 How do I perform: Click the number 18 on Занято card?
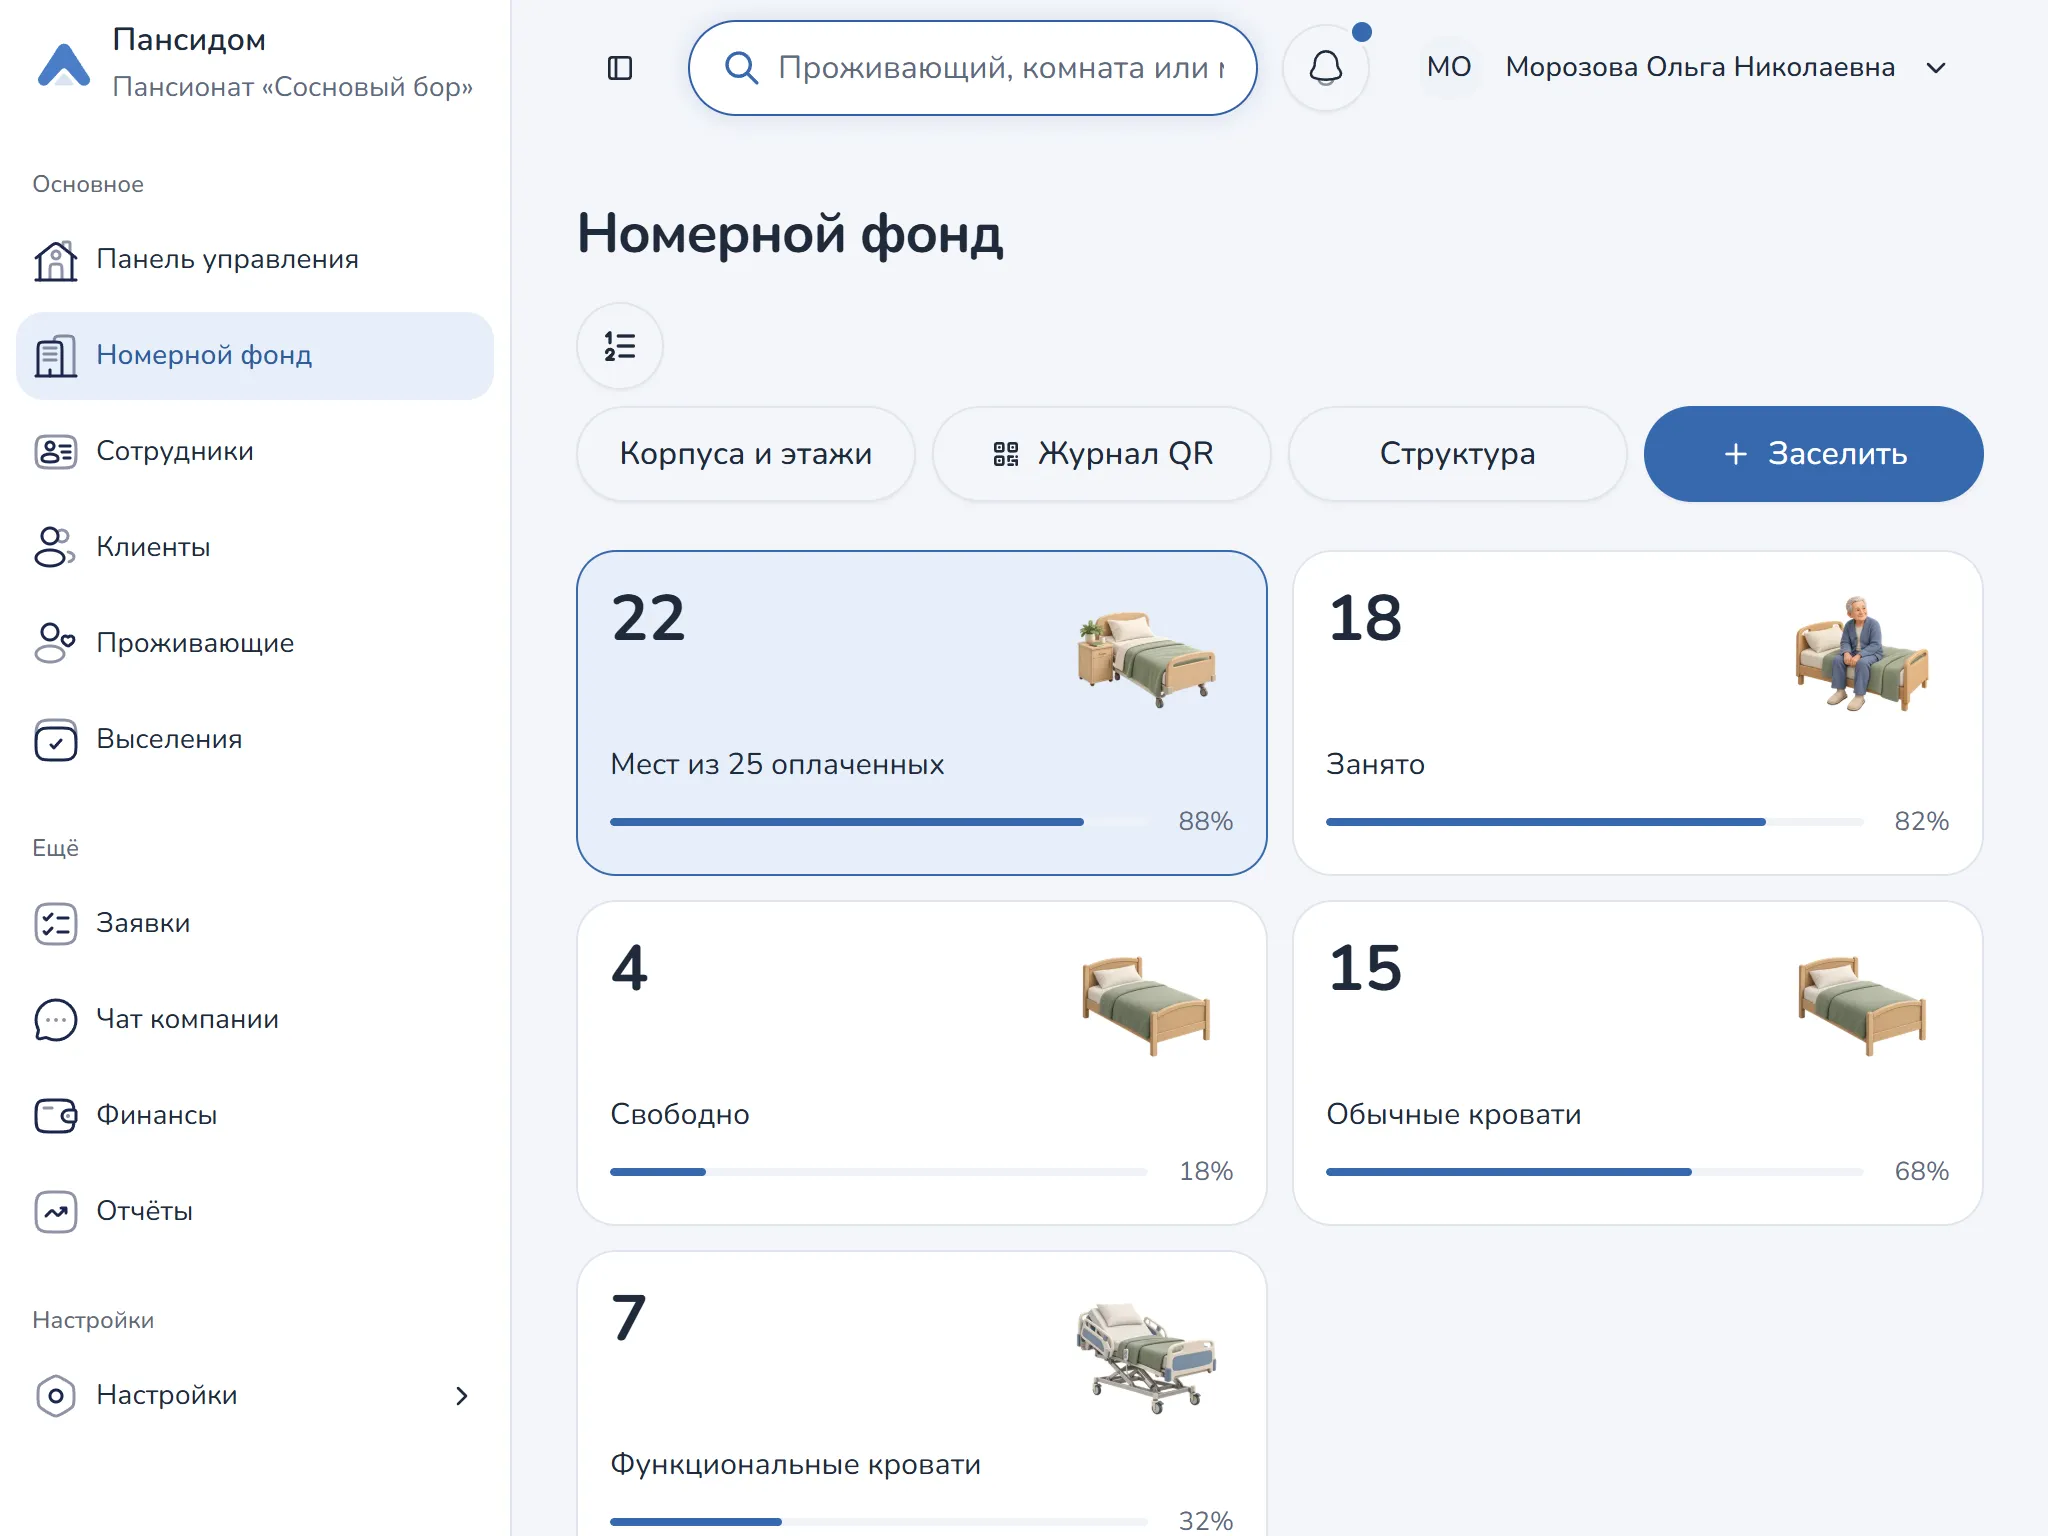(x=1365, y=618)
